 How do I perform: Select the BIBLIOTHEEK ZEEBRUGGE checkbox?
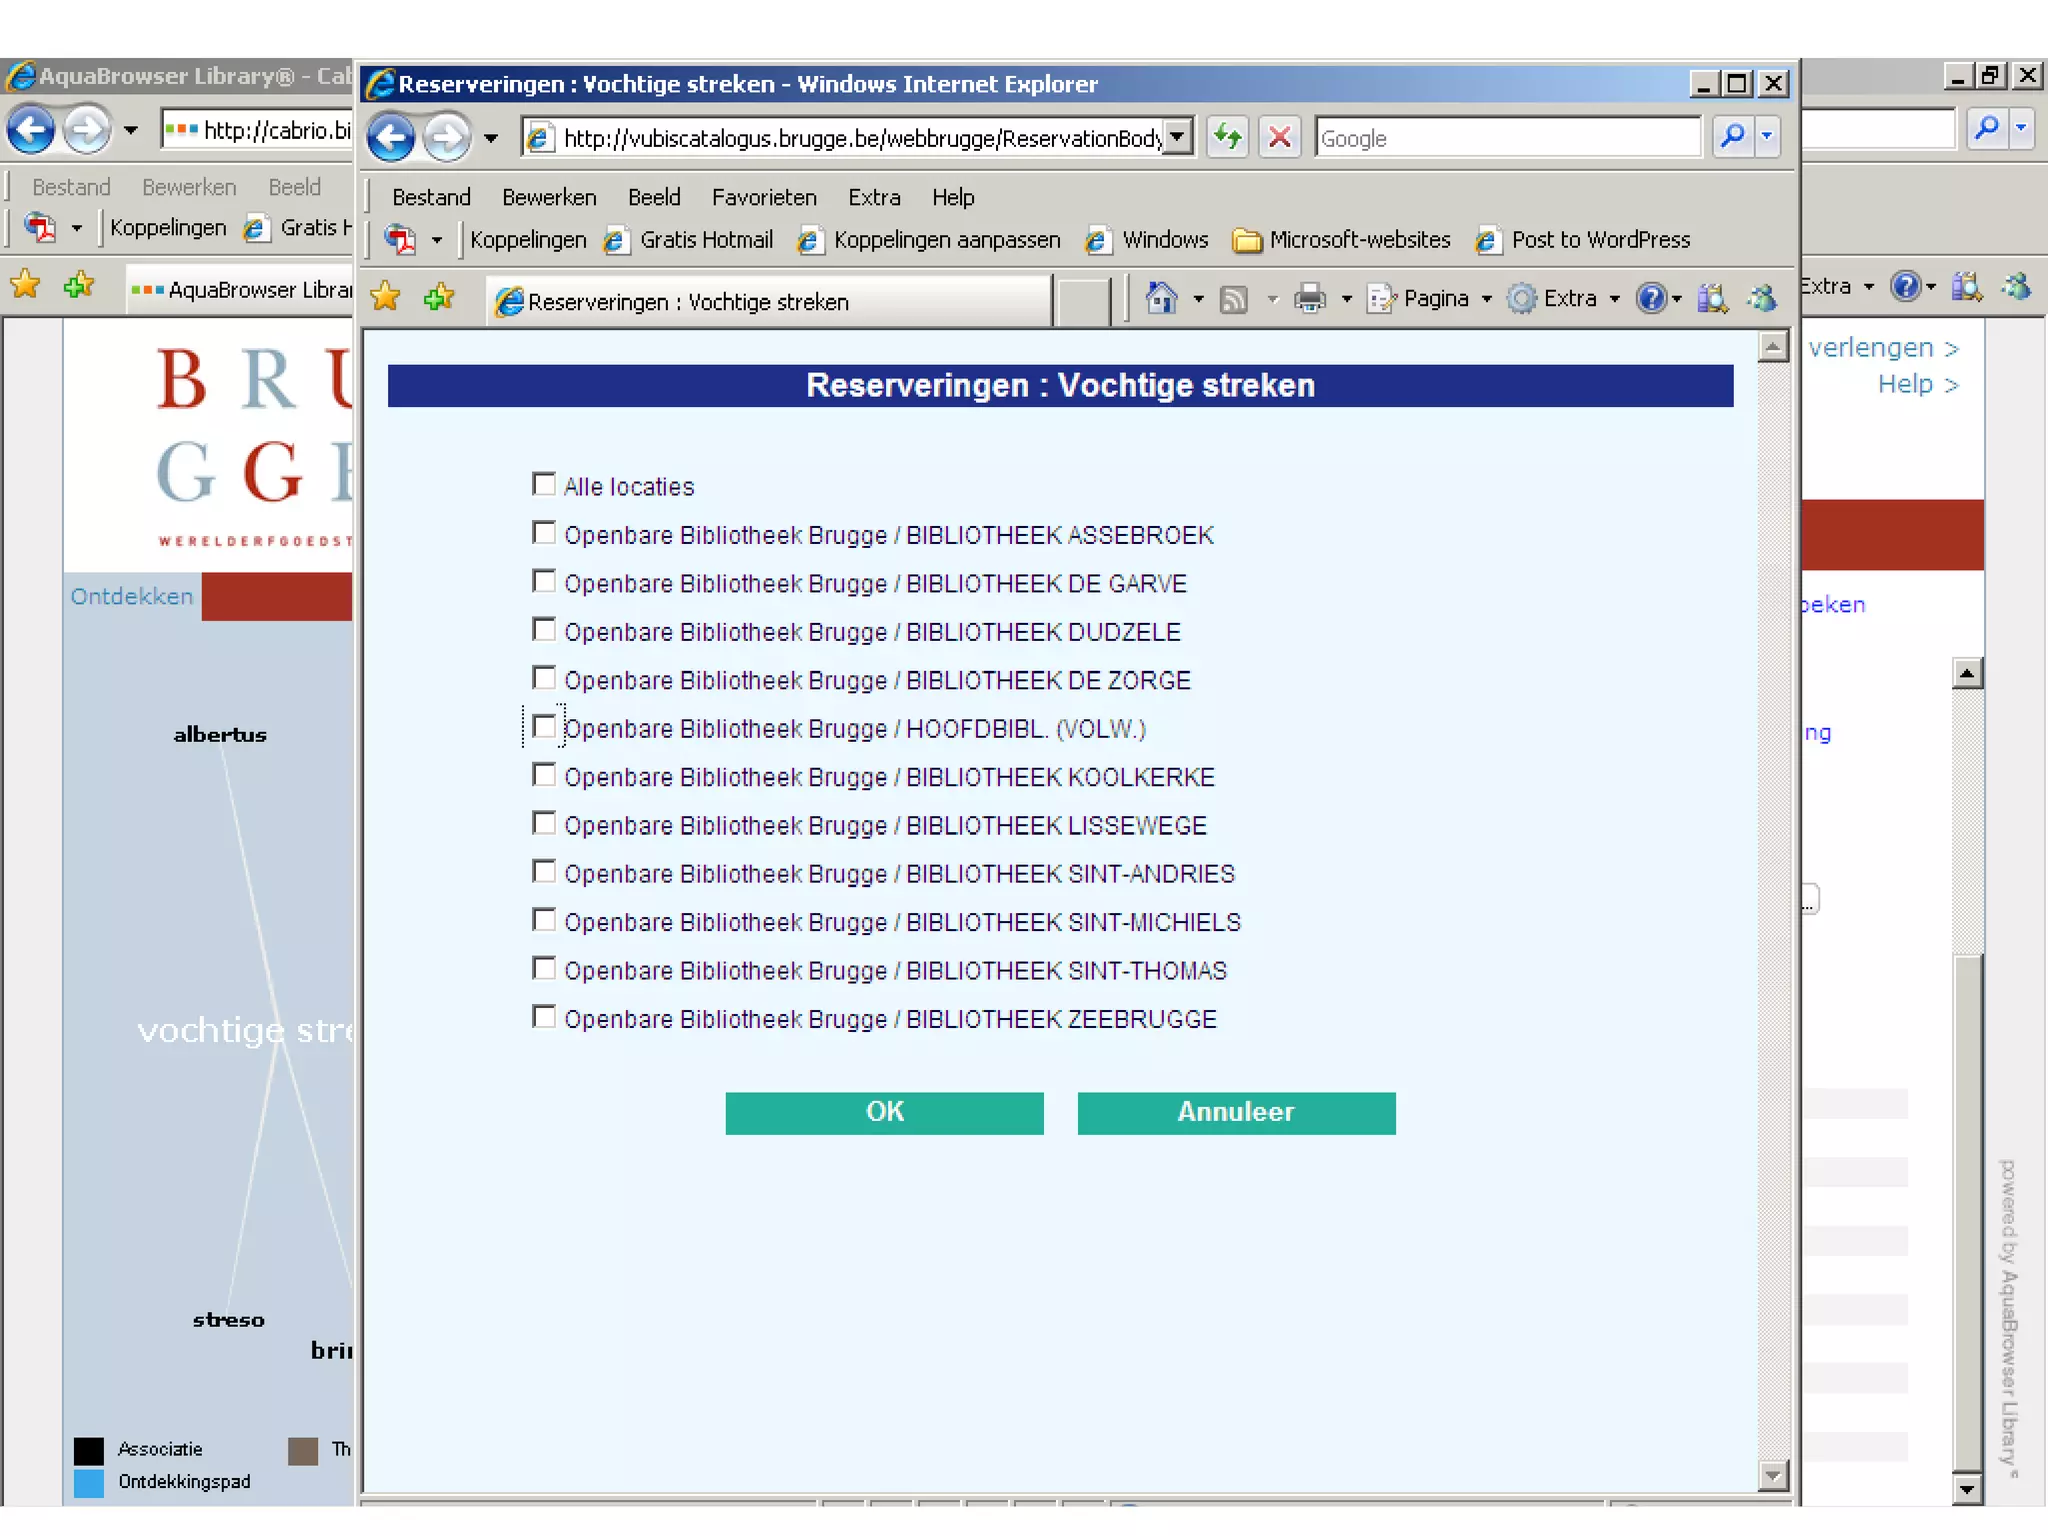pos(543,1017)
